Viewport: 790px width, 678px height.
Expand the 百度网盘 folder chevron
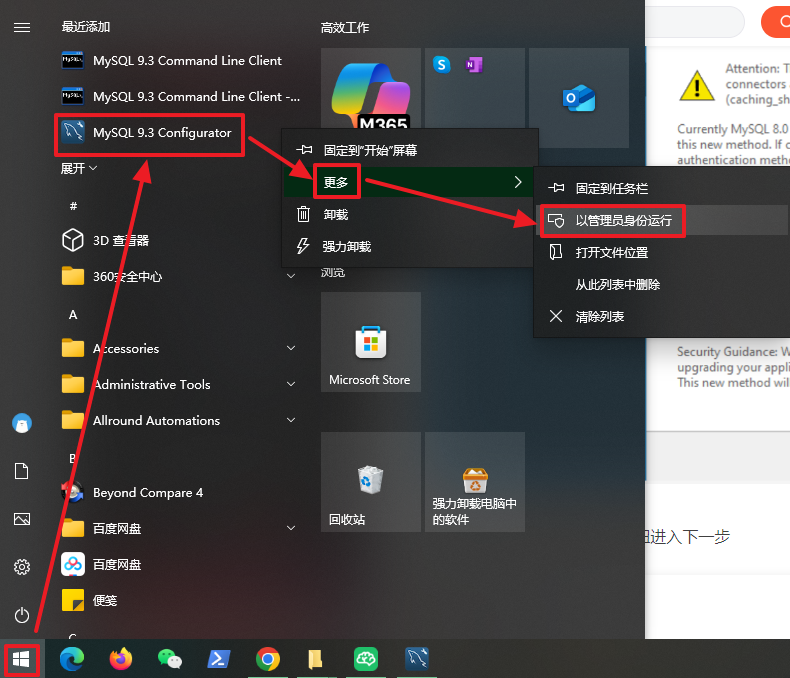tap(291, 528)
